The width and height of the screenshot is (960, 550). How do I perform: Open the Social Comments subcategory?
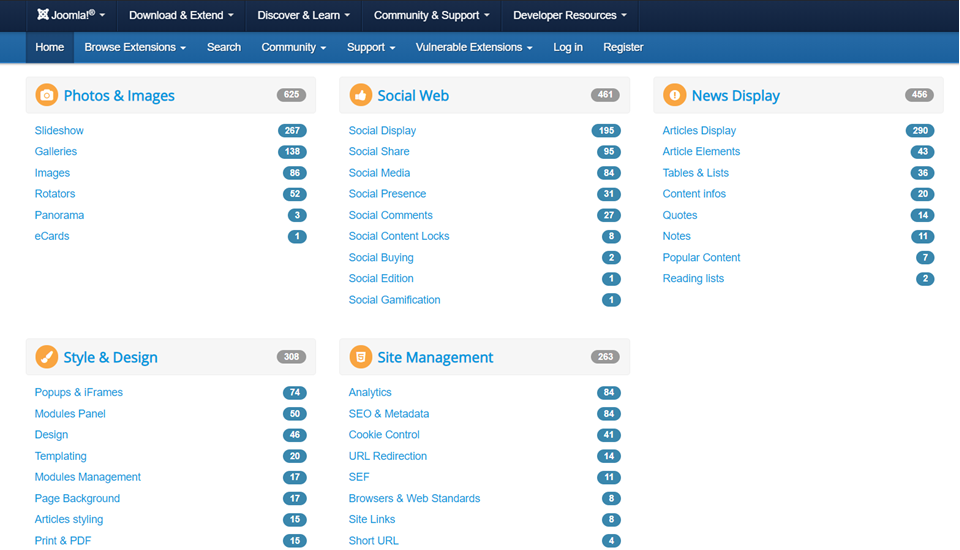[391, 215]
